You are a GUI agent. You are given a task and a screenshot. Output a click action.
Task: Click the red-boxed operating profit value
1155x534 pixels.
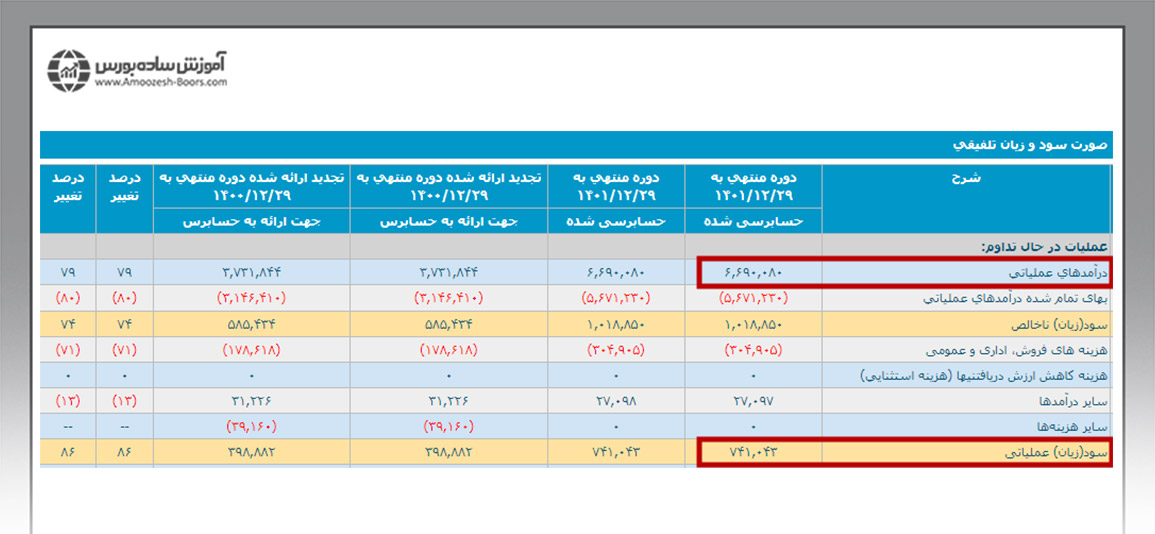pos(755,452)
